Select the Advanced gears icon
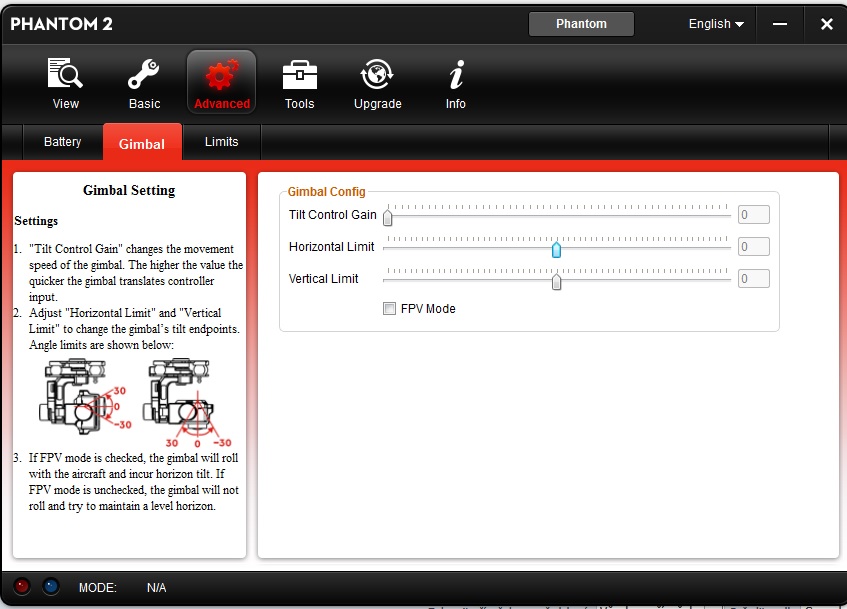 point(221,76)
